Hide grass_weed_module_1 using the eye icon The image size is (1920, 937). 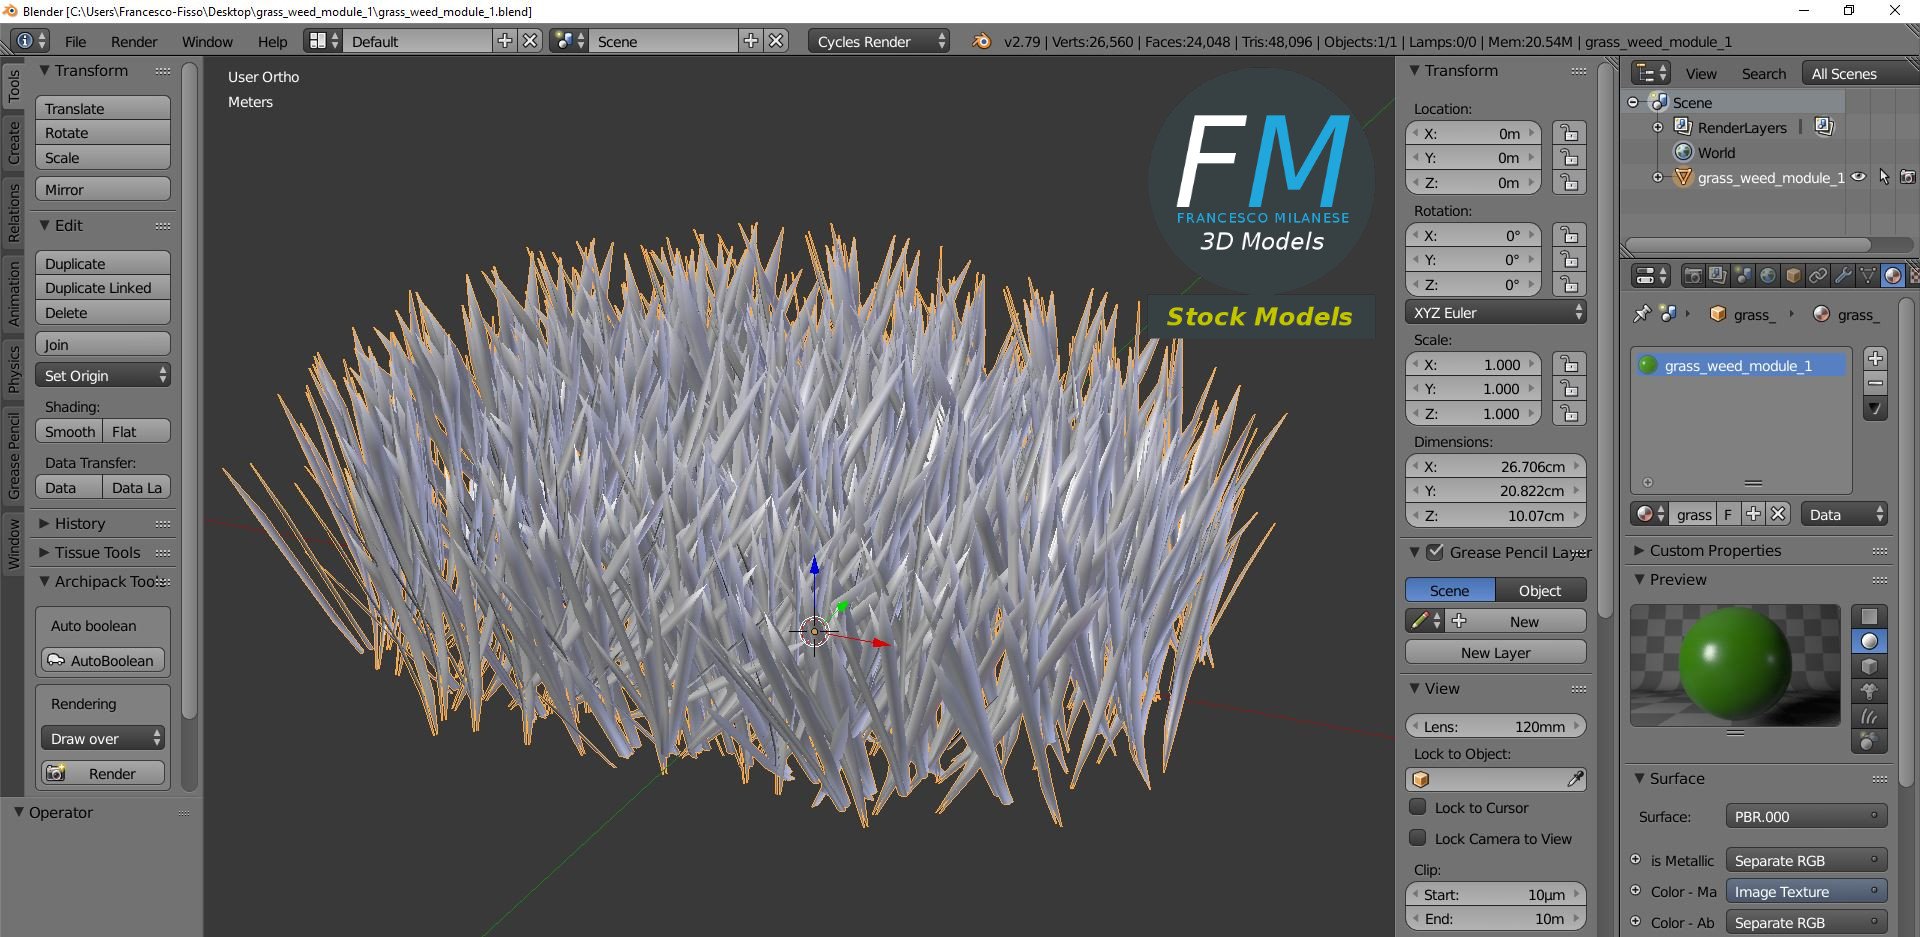[1858, 177]
